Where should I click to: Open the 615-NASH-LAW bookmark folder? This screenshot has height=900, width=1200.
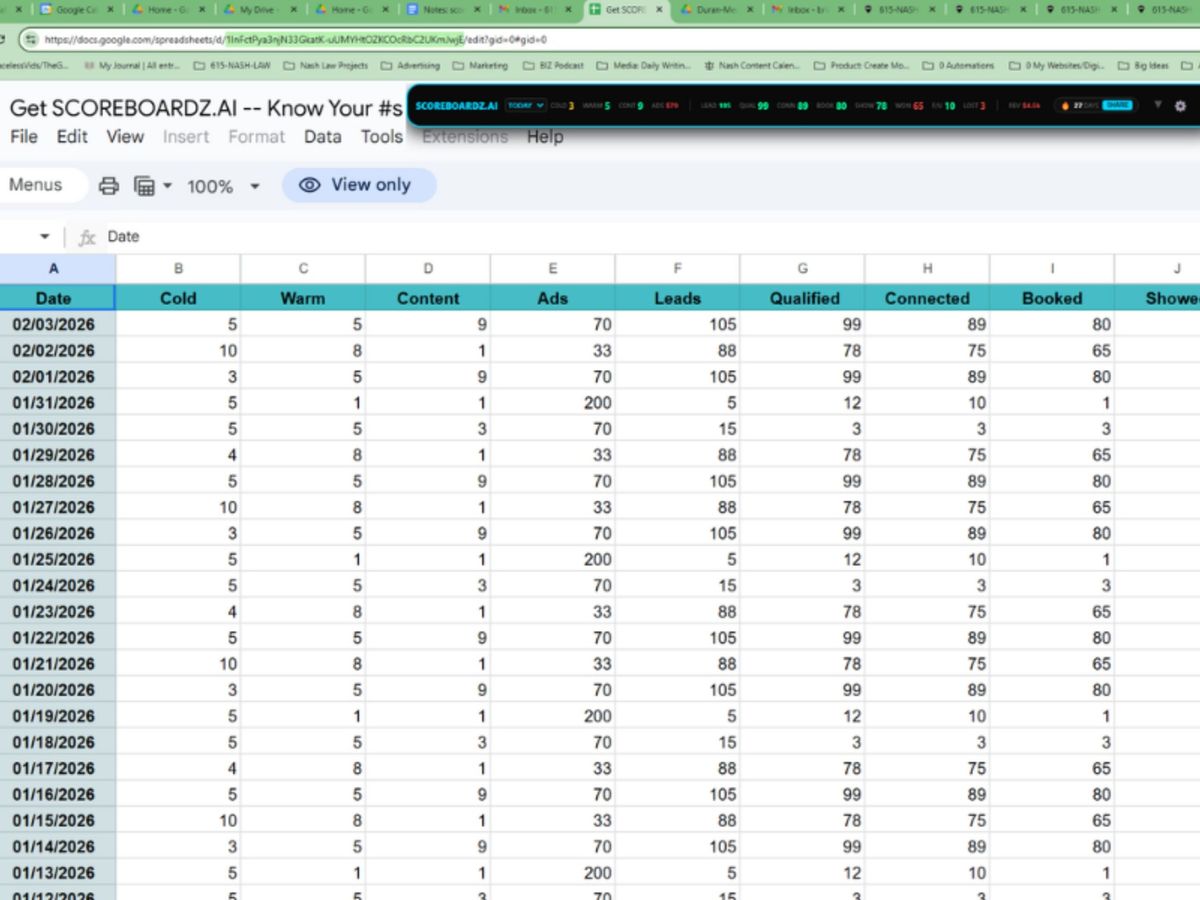[x=232, y=66]
